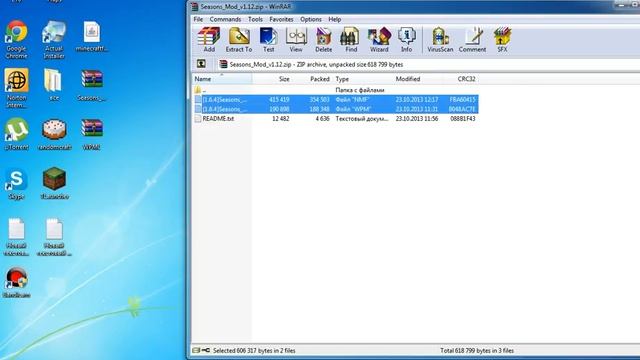
Task: Select the parent folder '..' row
Action: tap(335, 90)
